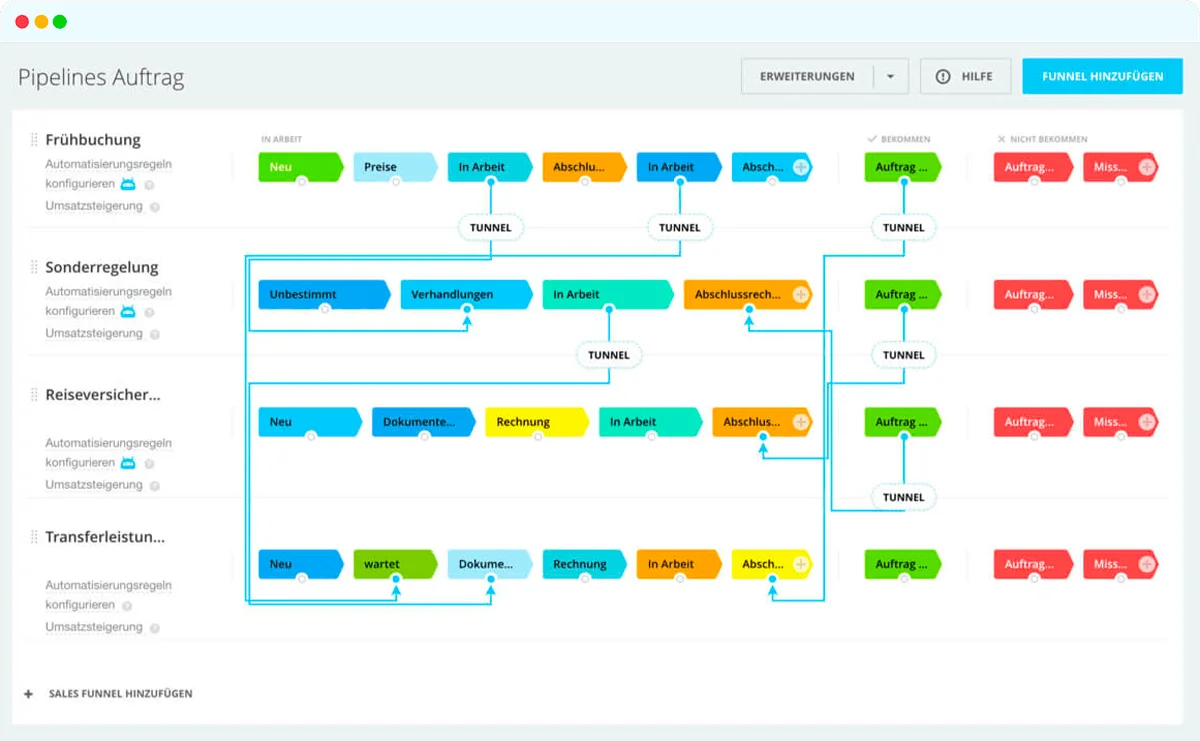Select green Auftrag ... stage in Frühbuchung
Screen dimensions: 1200x741
point(903,167)
